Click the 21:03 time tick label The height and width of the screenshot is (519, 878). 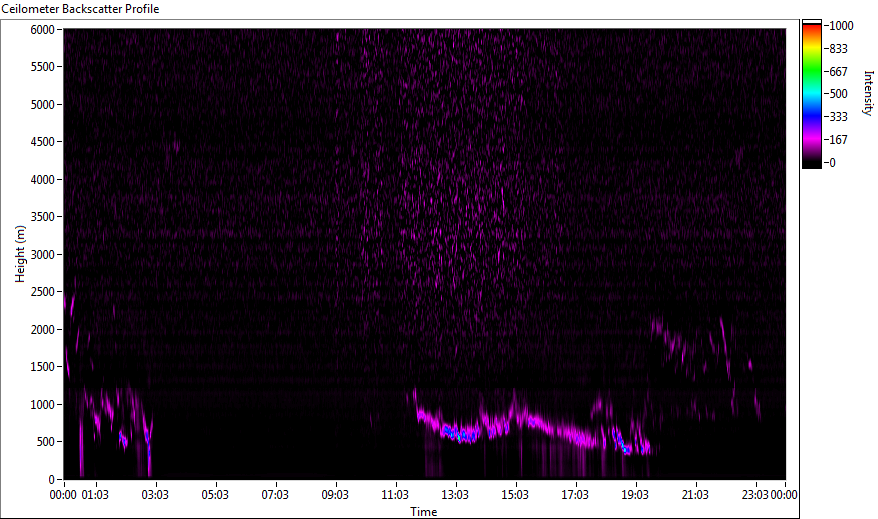click(695, 495)
